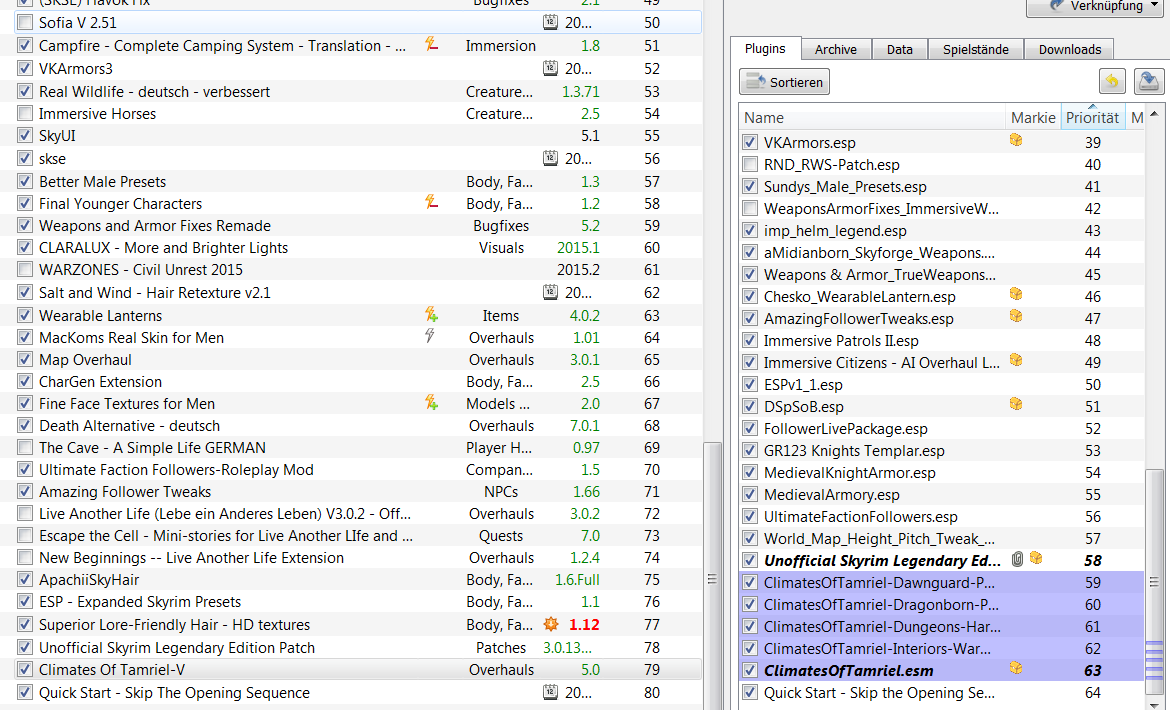Click conflict flag icon on Campfire mod row
1170x710 pixels.
[432, 45]
